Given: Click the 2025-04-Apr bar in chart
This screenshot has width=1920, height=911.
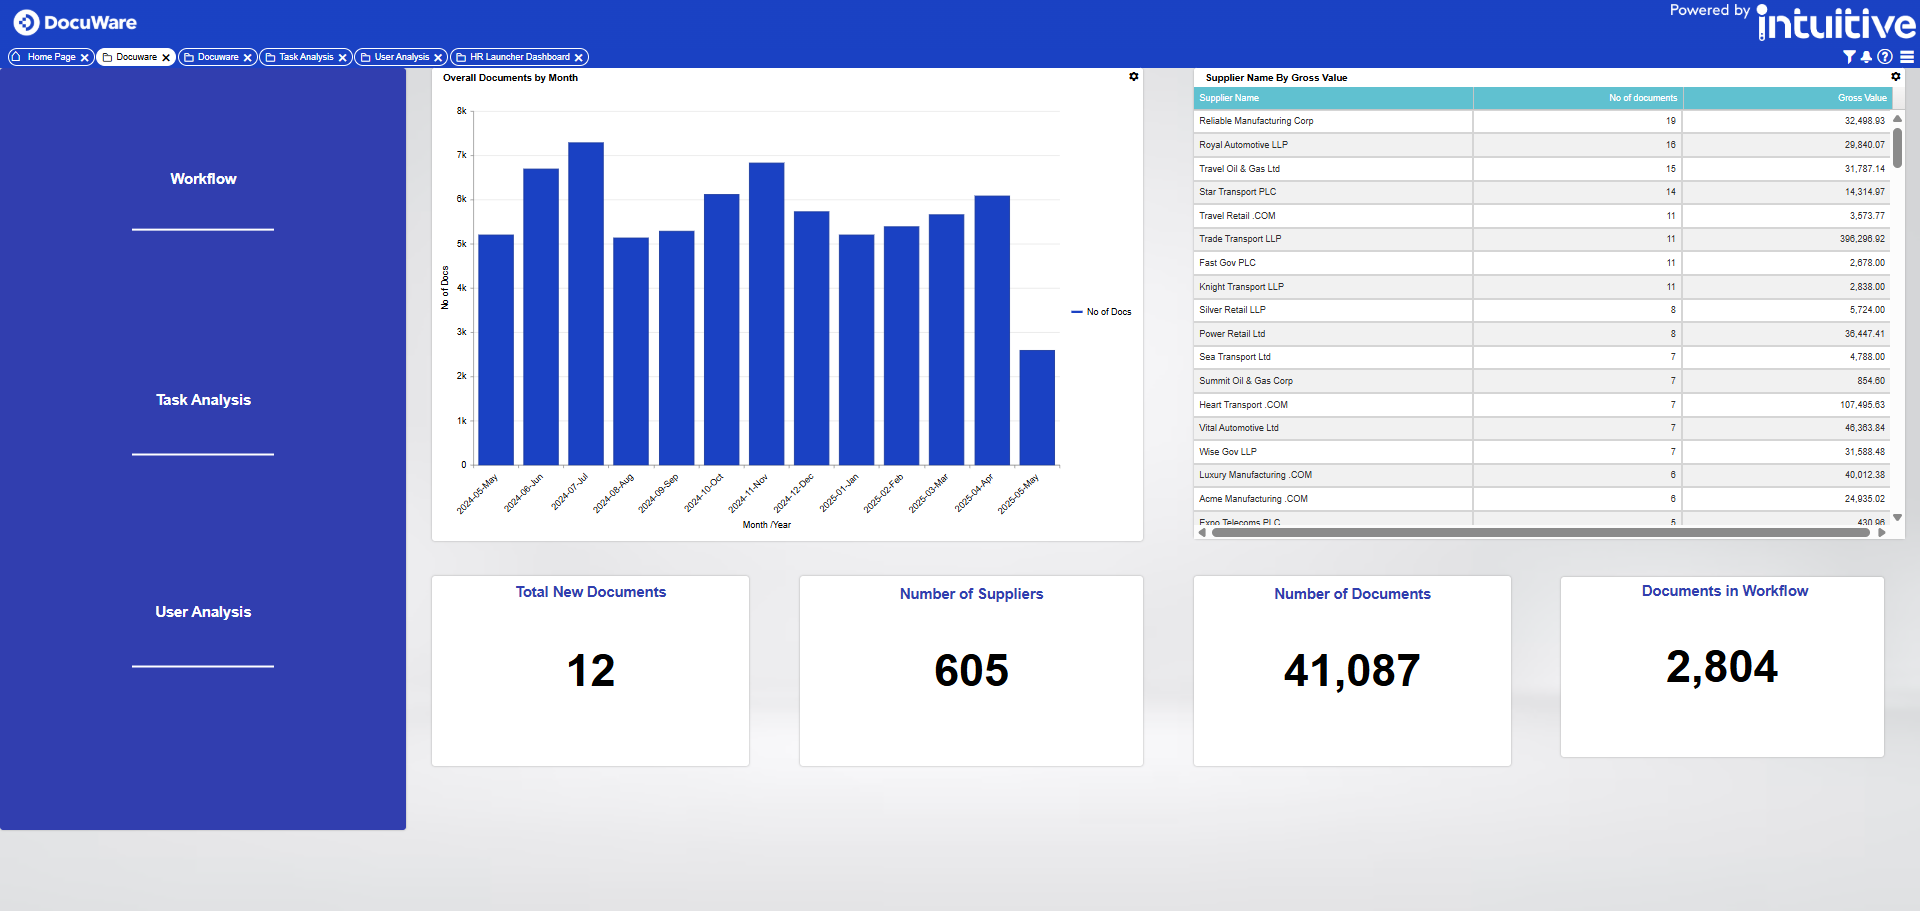Looking at the screenshot, I should click(992, 330).
